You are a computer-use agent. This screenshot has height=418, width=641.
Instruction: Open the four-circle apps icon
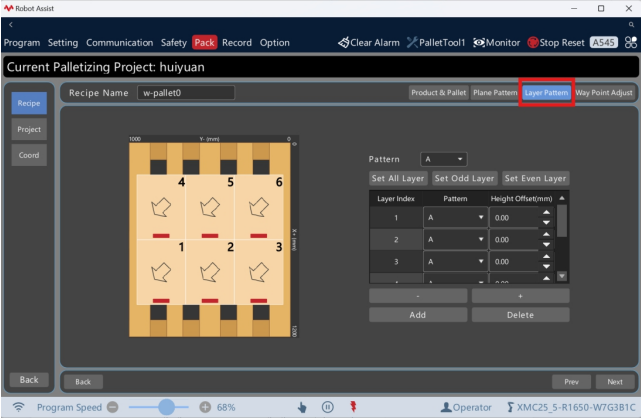coord(631,42)
